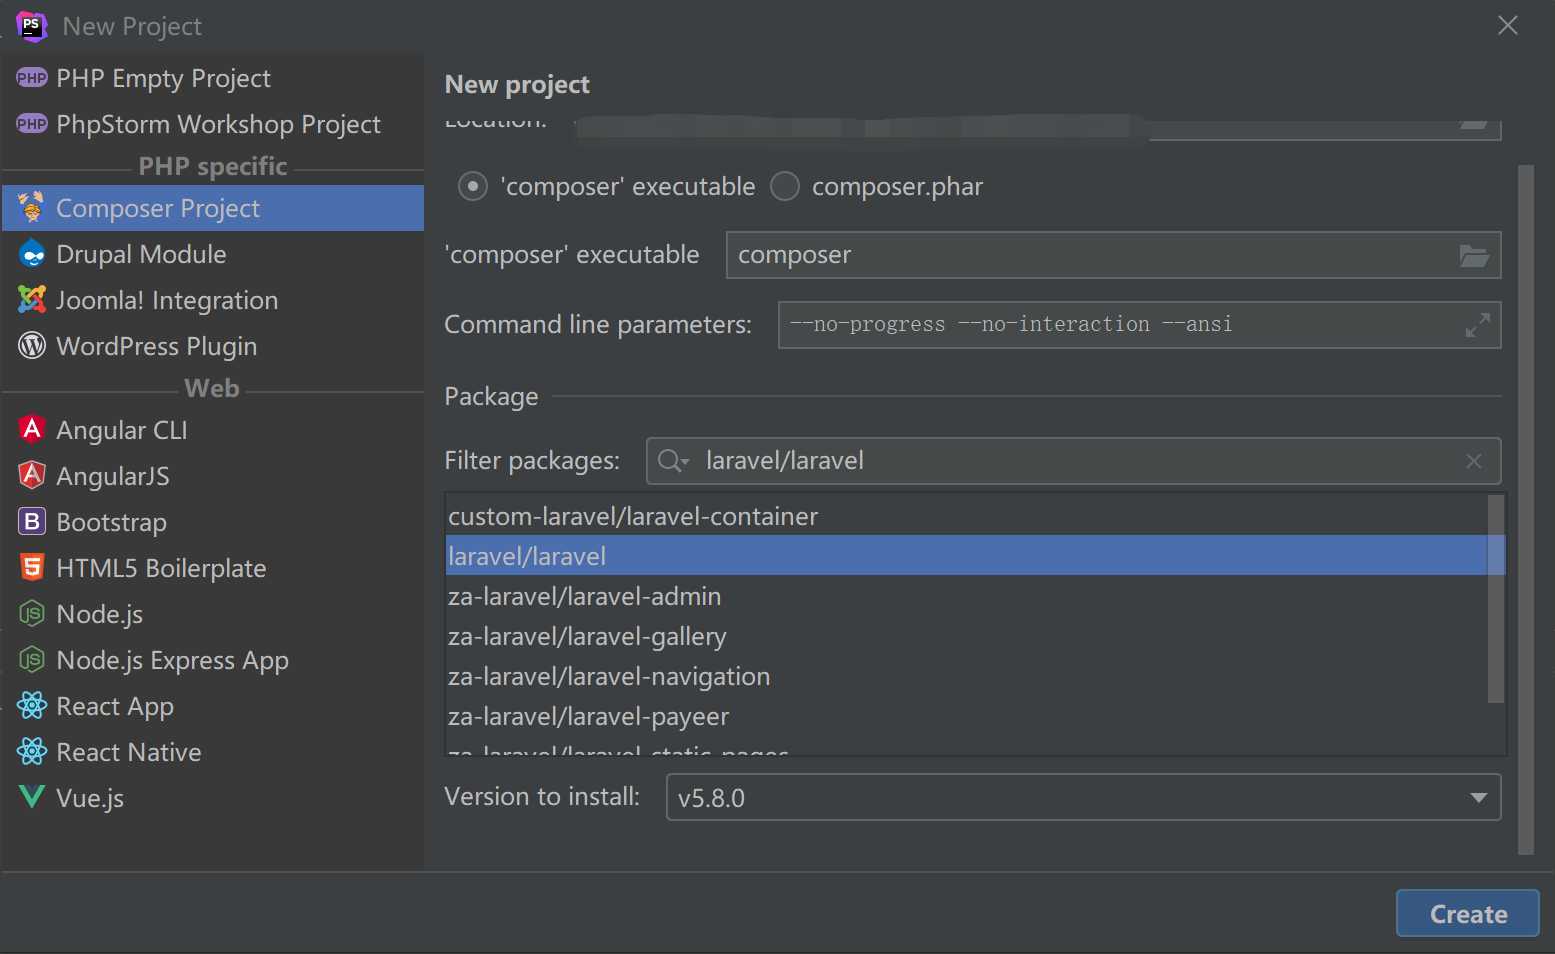Screen dimensions: 1555x954
Task: Click the HTML5 Boilerplate icon
Action: coord(32,567)
